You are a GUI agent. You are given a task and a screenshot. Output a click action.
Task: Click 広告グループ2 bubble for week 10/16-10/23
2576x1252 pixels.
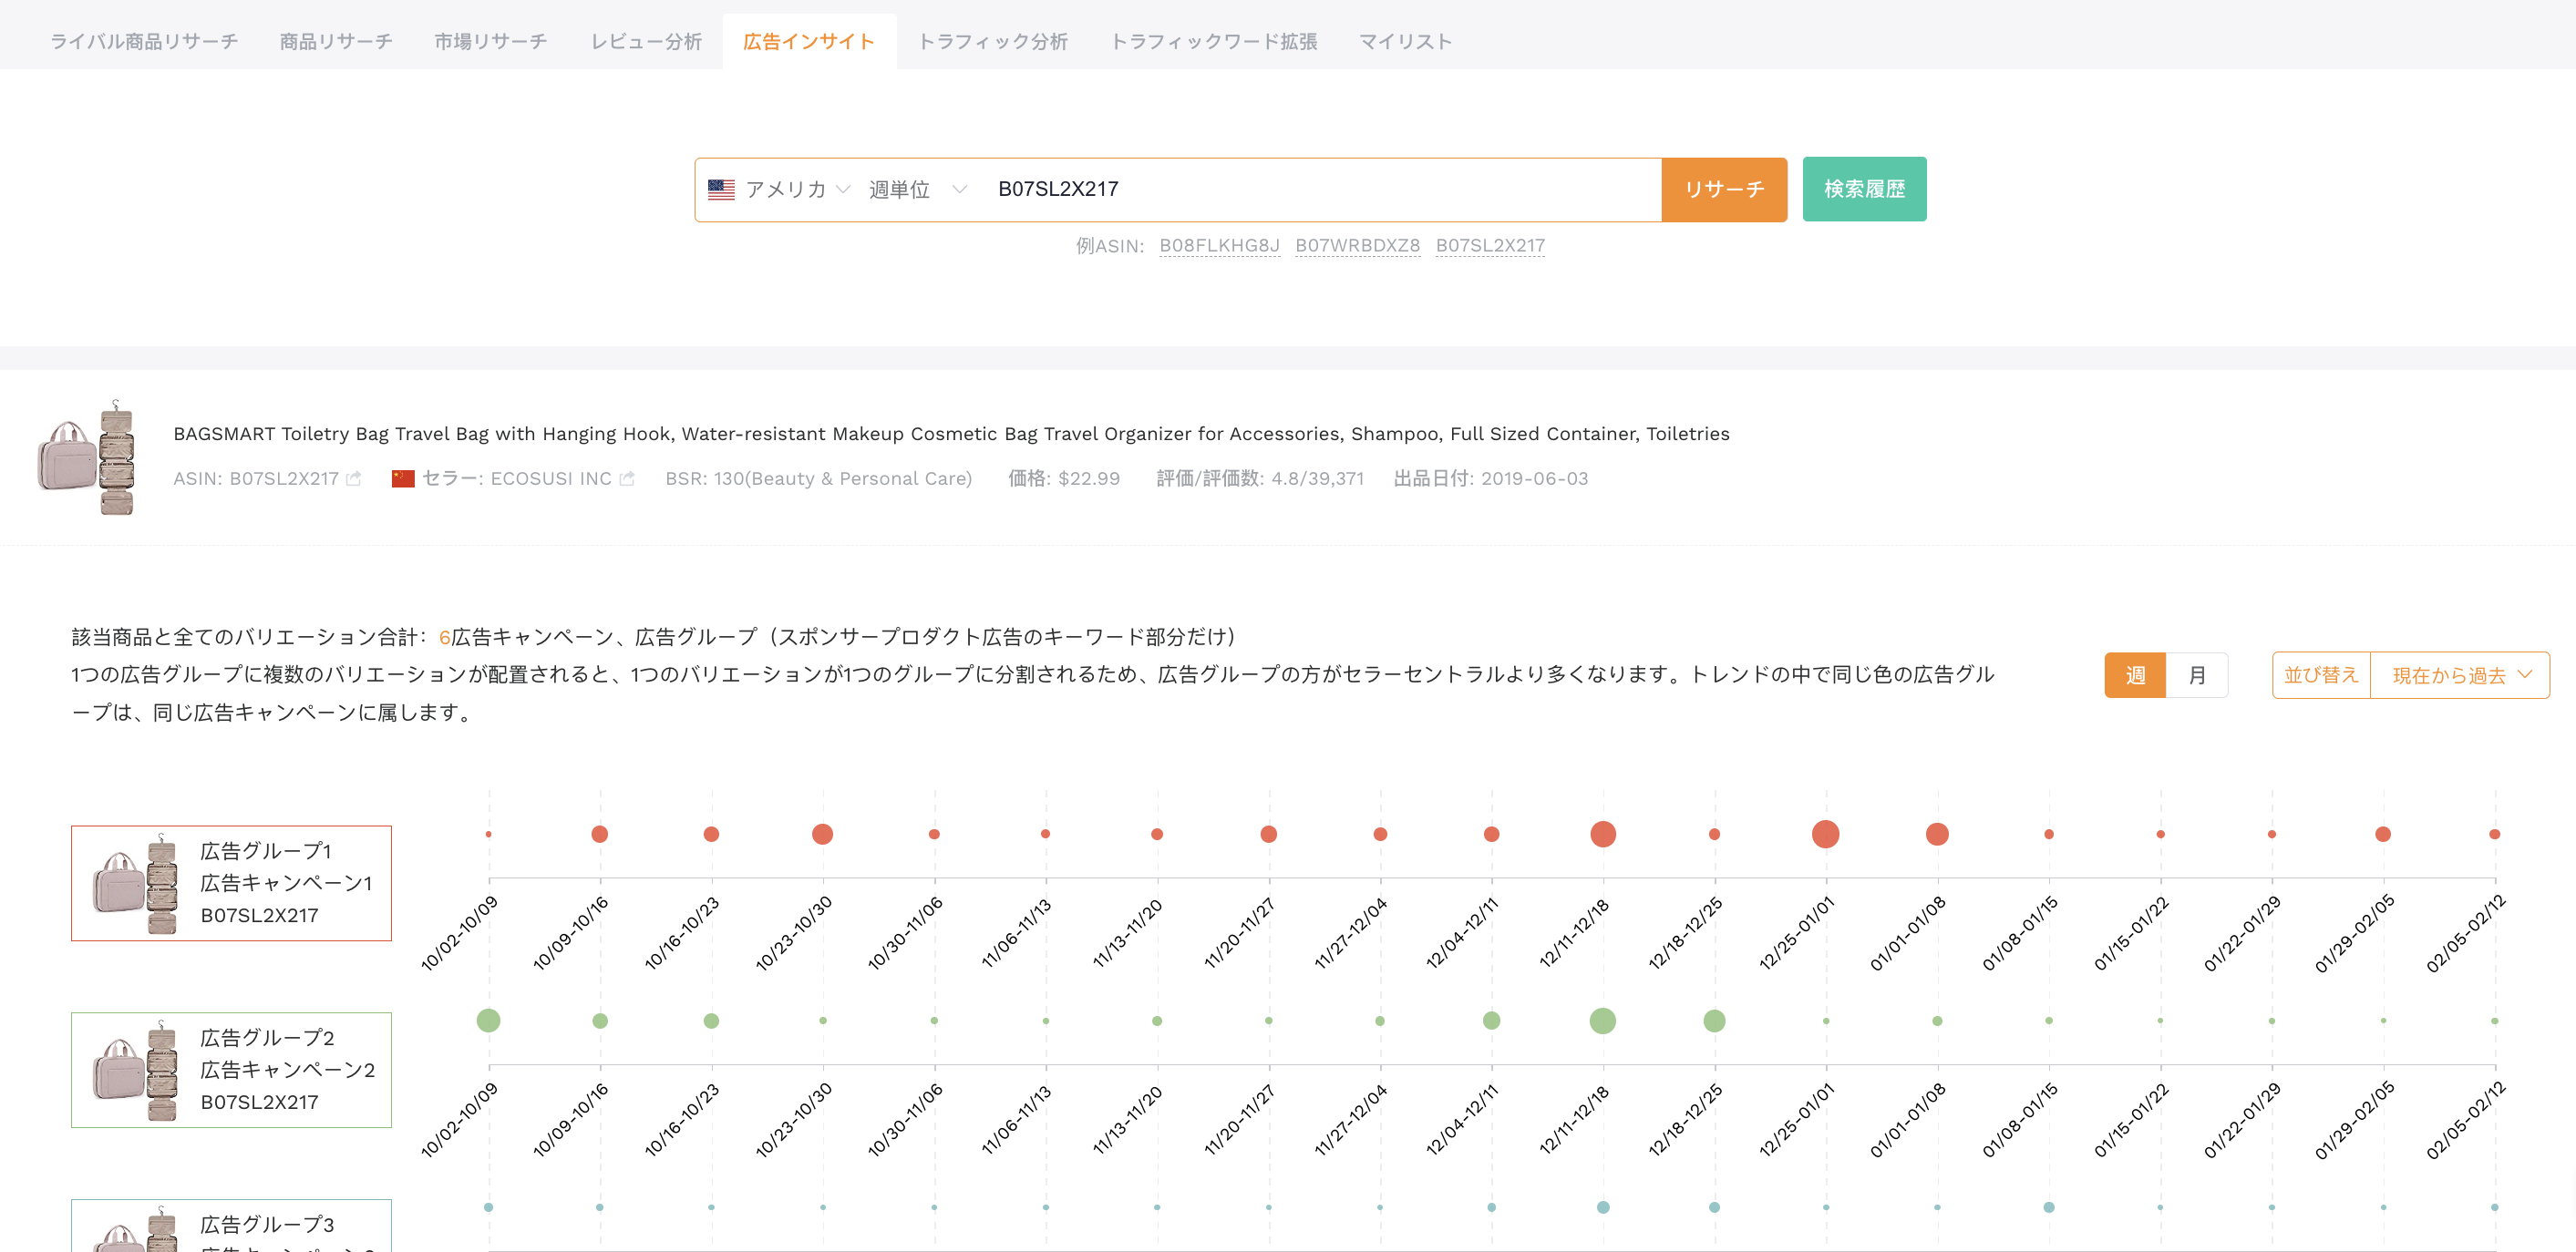(711, 1021)
